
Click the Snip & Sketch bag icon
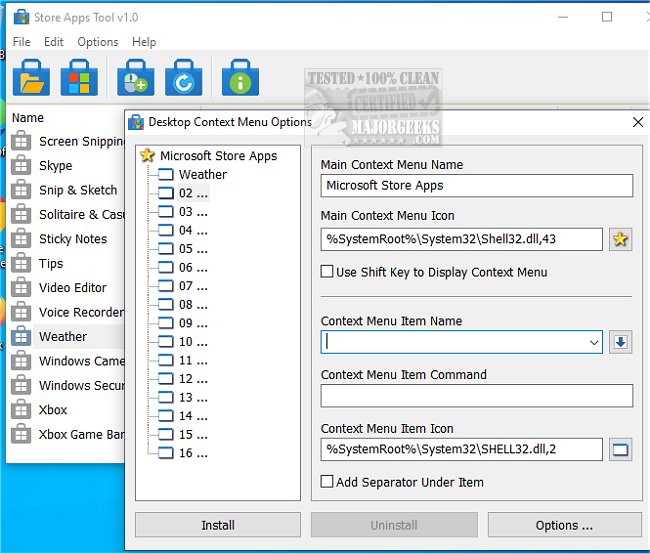pyautogui.click(x=21, y=190)
